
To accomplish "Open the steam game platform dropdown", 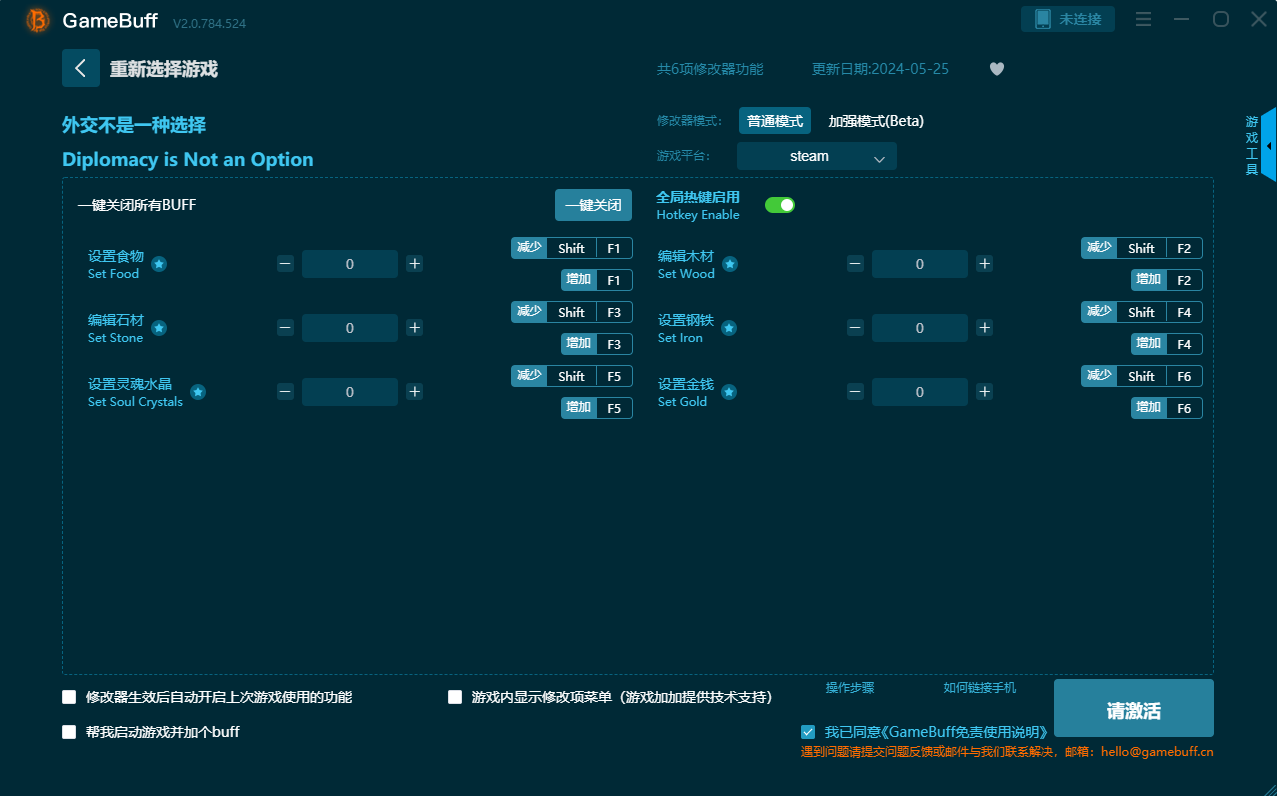I will tap(816, 156).
